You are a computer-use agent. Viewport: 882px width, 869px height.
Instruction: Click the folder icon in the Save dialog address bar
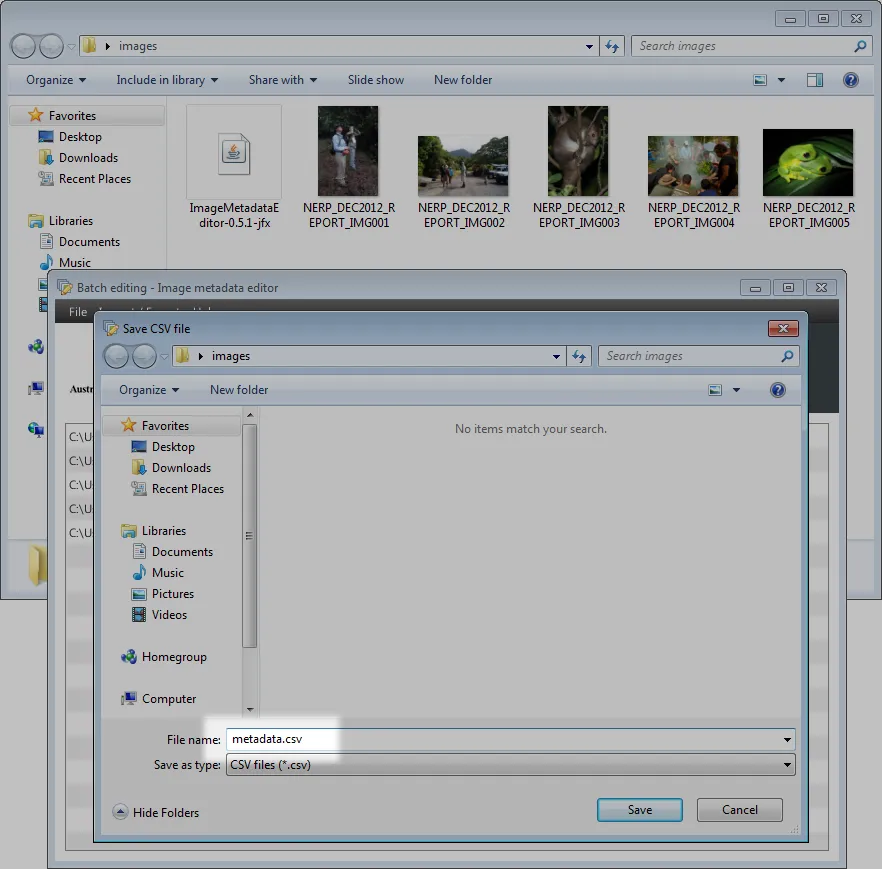click(x=182, y=355)
